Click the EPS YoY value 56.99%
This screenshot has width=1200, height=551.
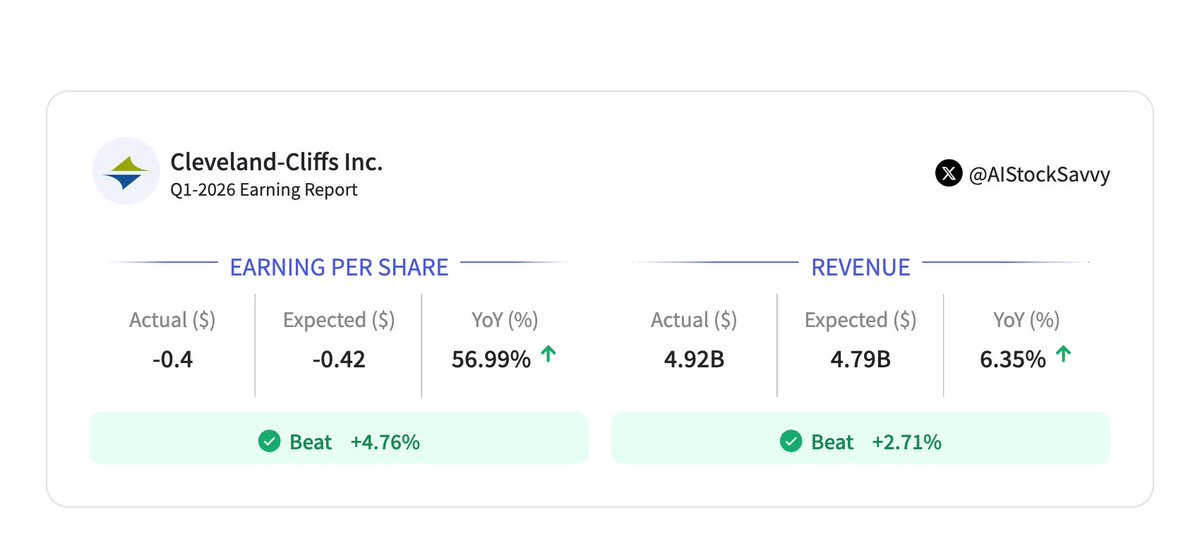tap(491, 359)
